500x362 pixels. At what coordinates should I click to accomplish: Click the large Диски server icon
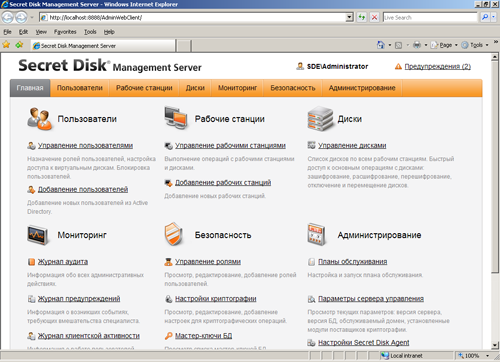(320, 118)
